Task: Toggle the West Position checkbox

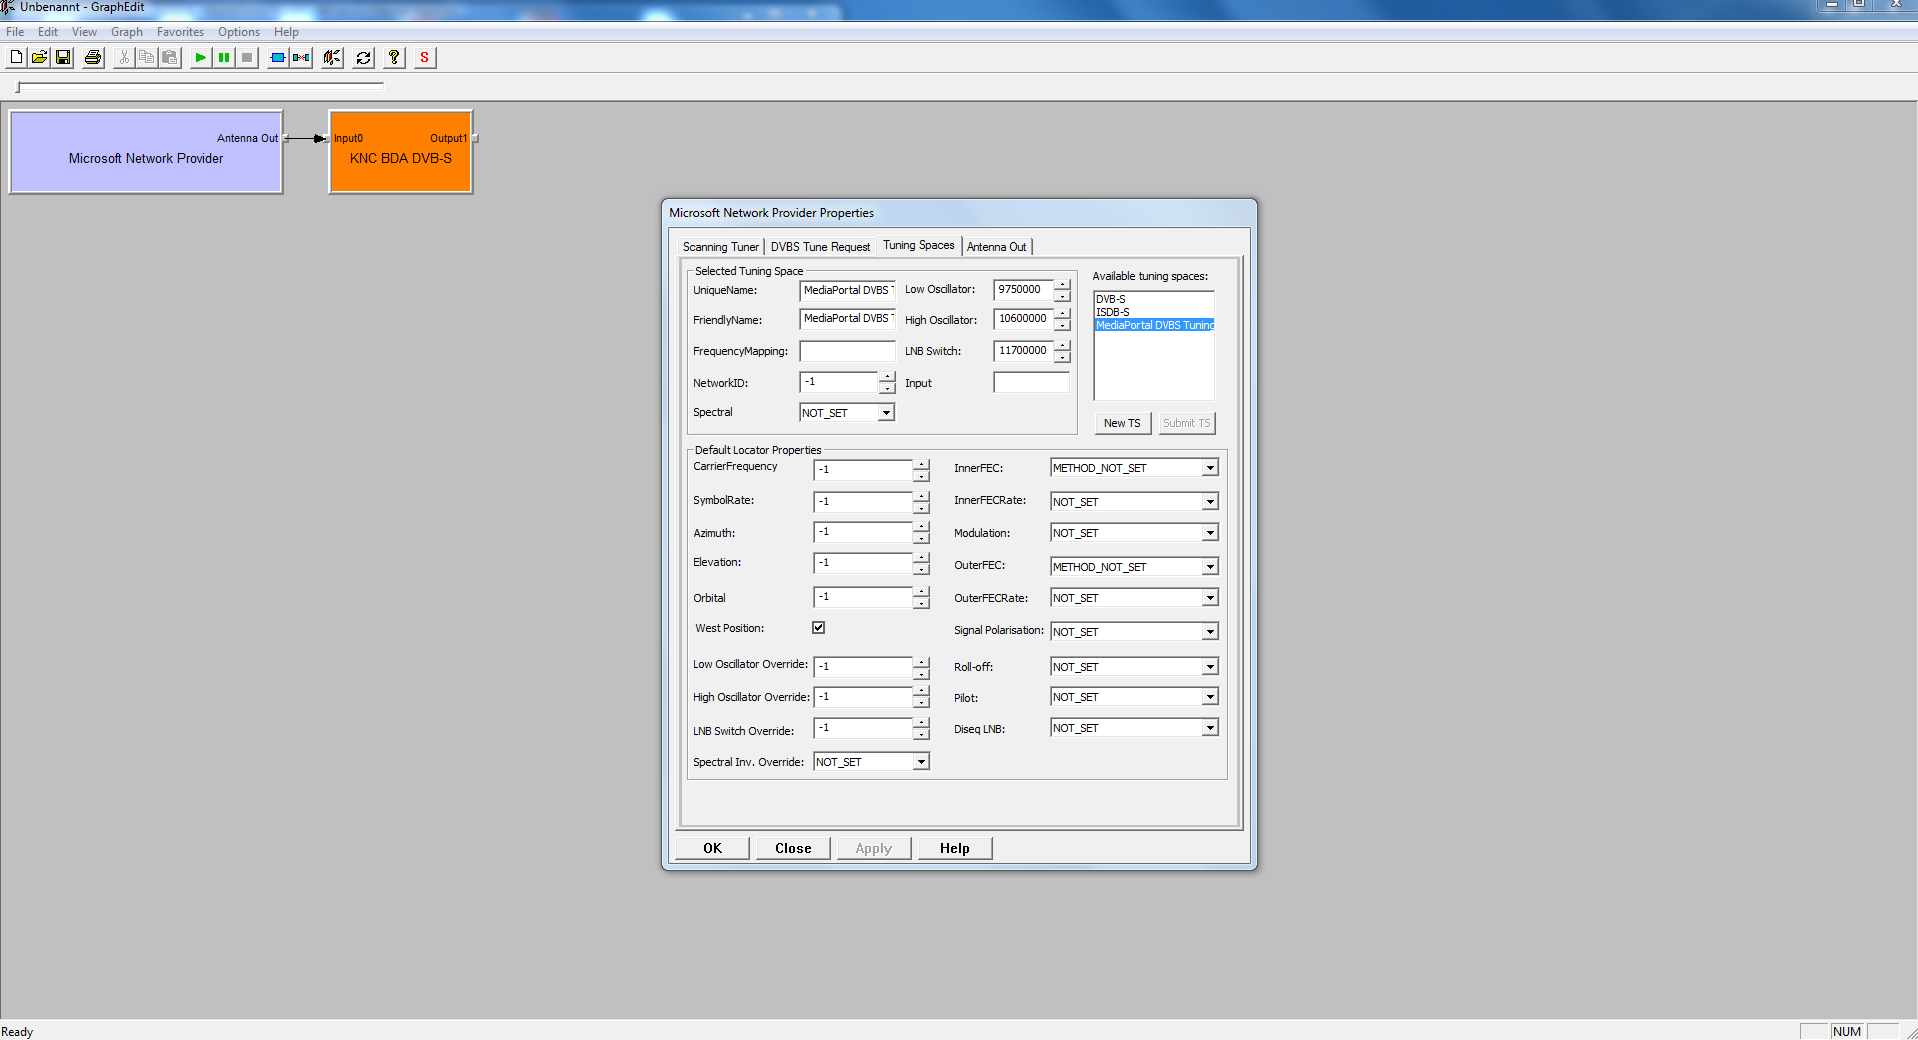Action: click(818, 628)
